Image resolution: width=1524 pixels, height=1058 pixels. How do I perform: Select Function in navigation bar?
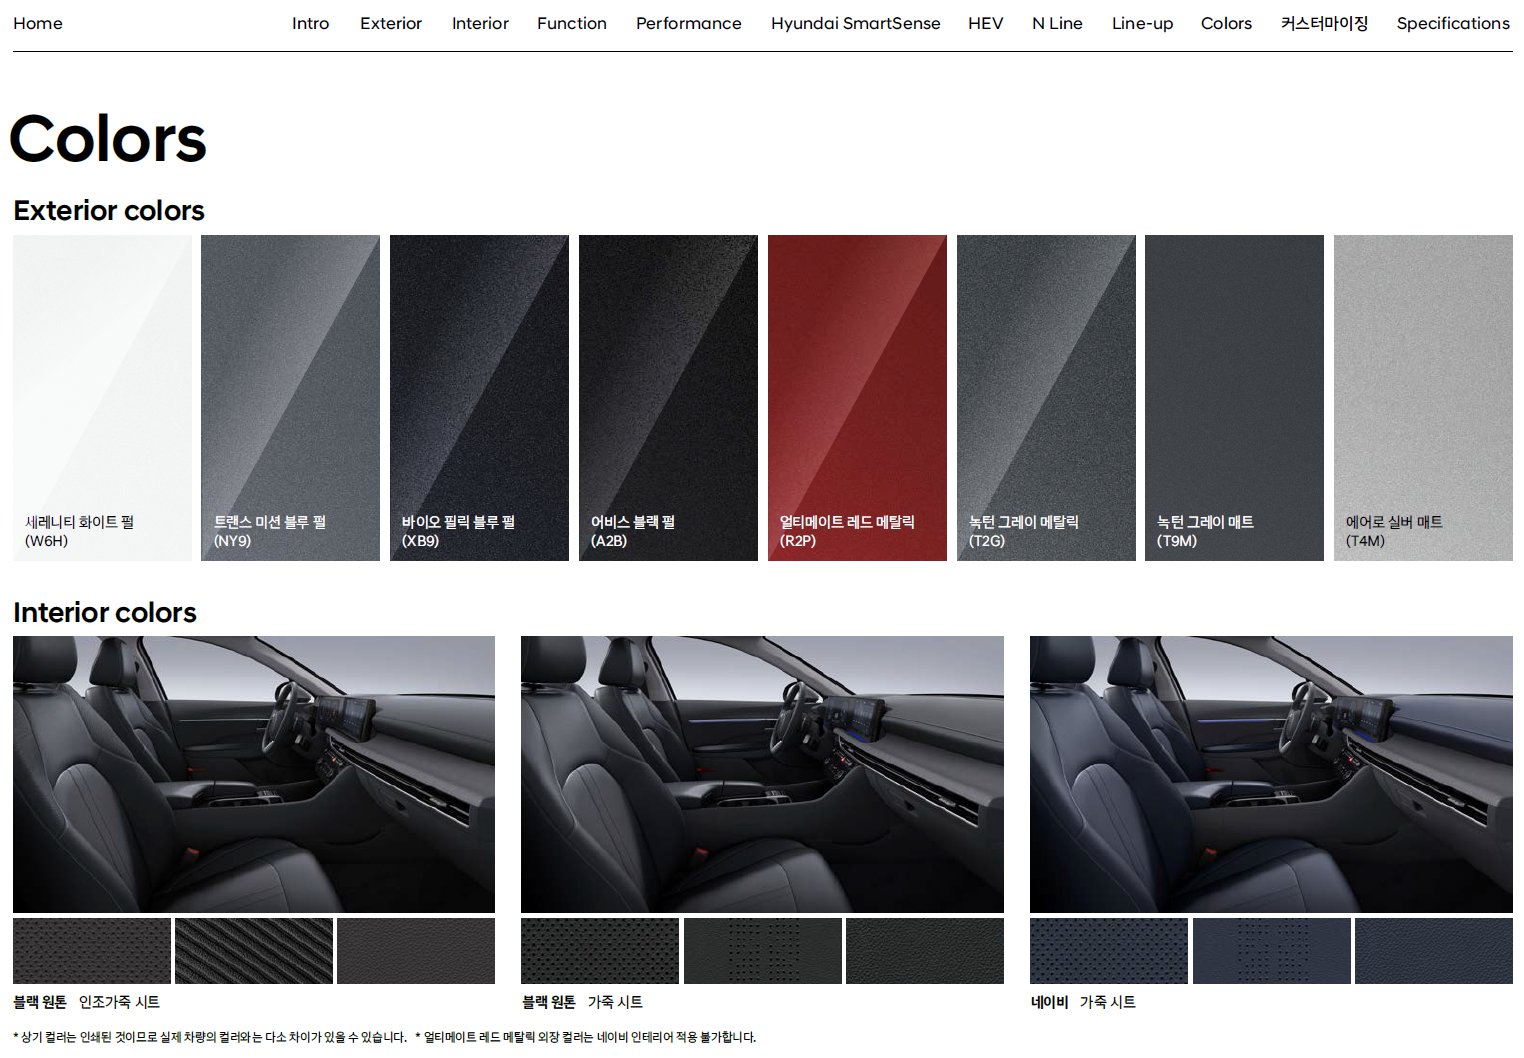click(x=572, y=23)
